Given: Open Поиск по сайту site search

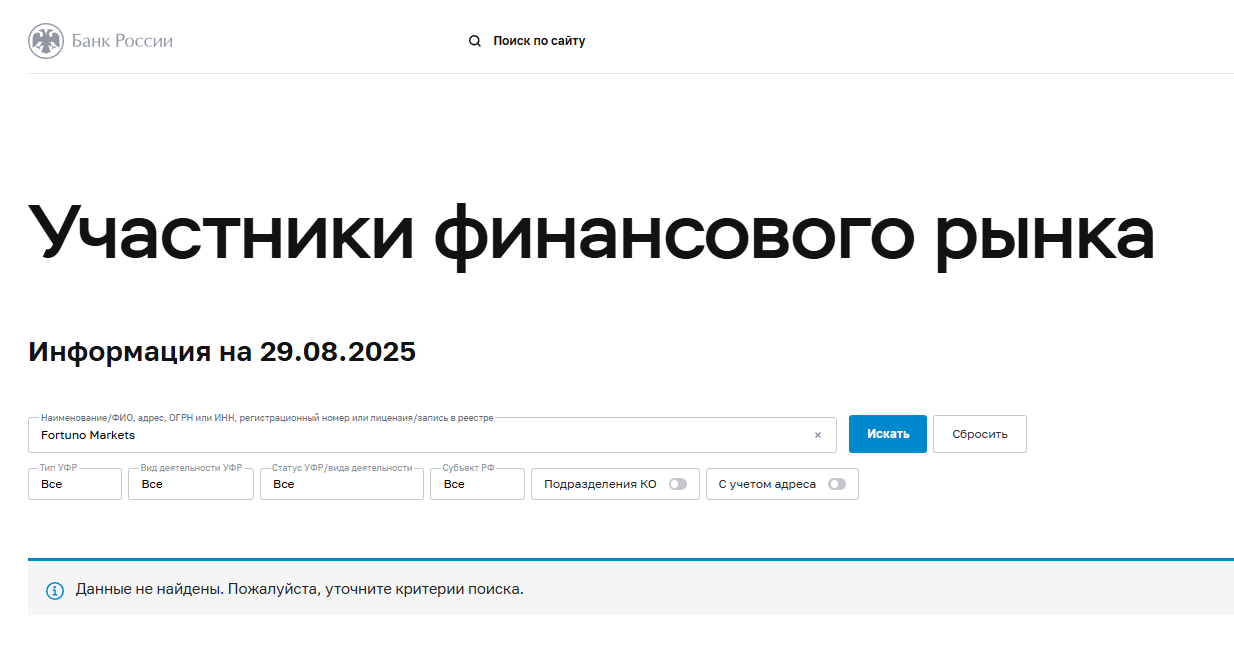Looking at the screenshot, I should 539,41.
